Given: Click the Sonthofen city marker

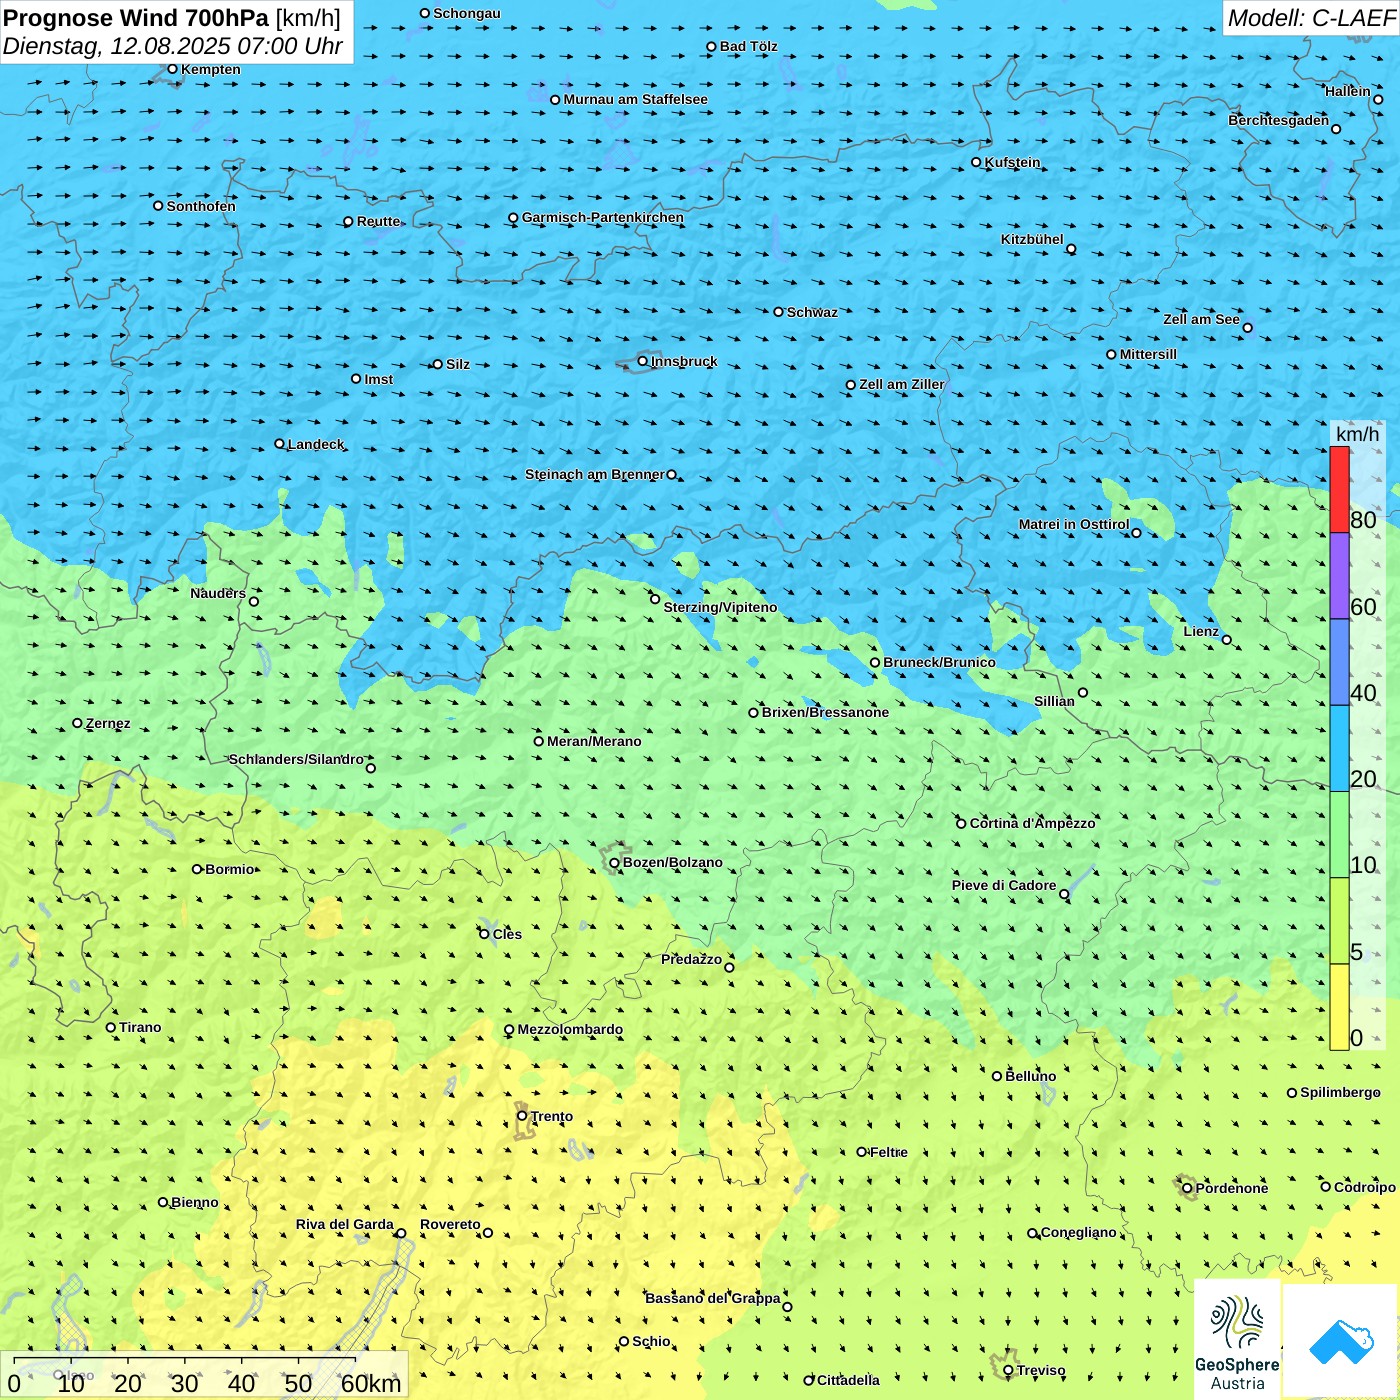Looking at the screenshot, I should coord(158,206).
